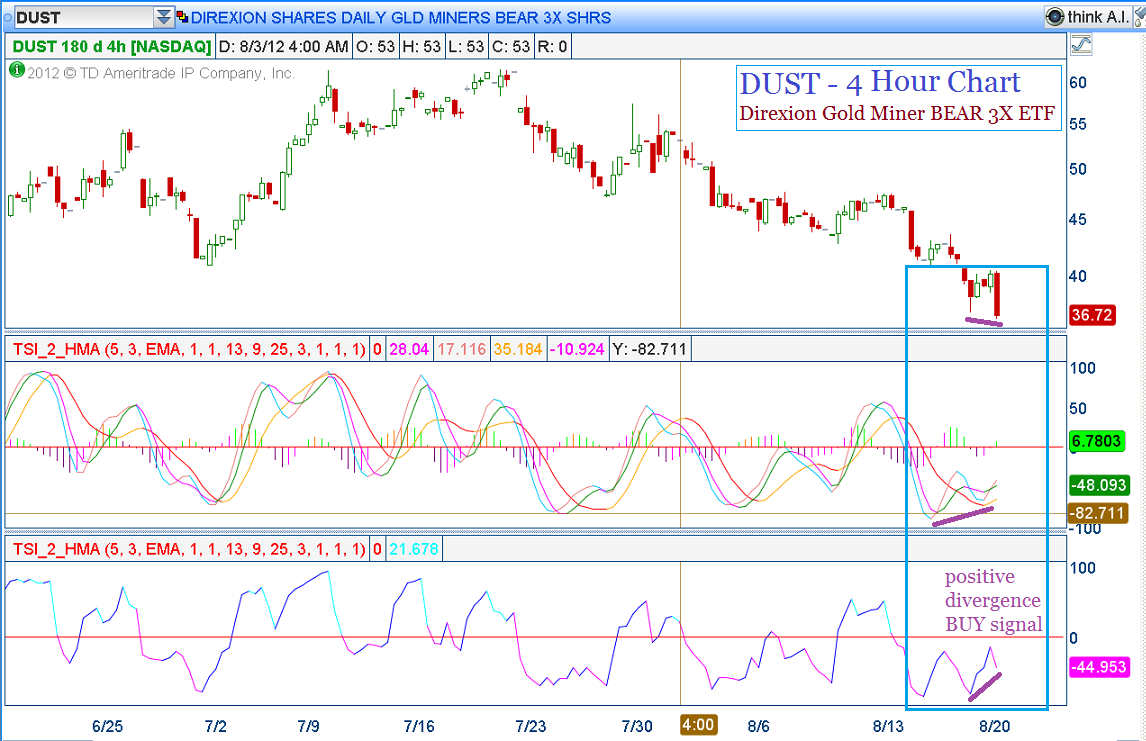Viewport: 1146px width, 741px height.
Task: Click the 'D: 8/3/12 4:00 AM' date readout
Action: pos(284,47)
